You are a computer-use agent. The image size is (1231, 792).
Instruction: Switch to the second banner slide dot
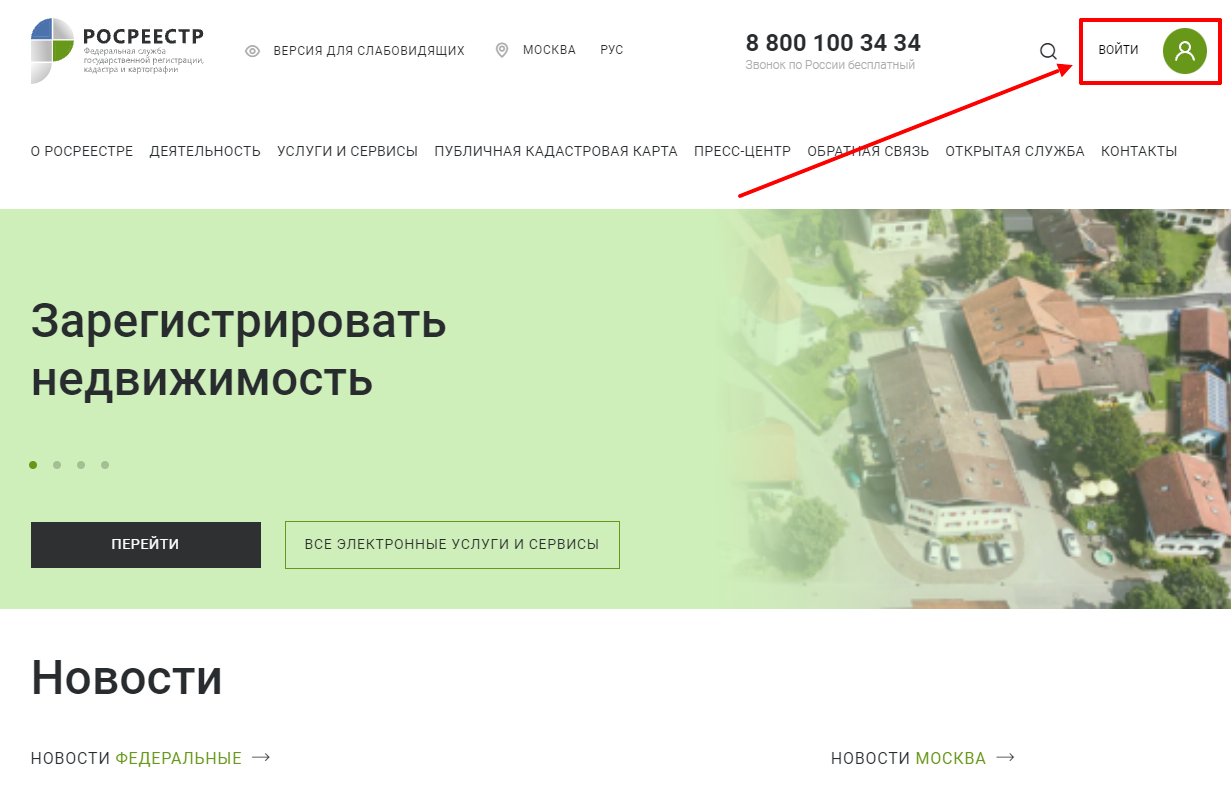point(57,465)
